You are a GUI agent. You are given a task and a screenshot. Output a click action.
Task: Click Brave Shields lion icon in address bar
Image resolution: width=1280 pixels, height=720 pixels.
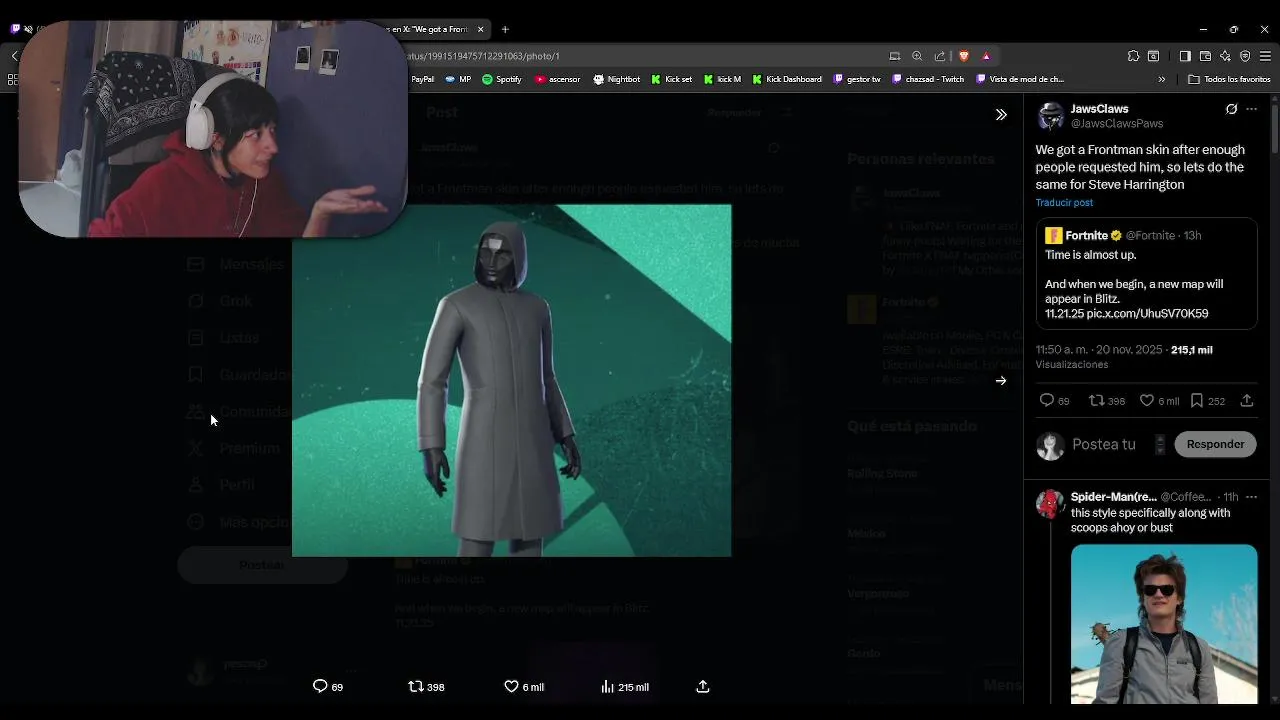(x=964, y=56)
